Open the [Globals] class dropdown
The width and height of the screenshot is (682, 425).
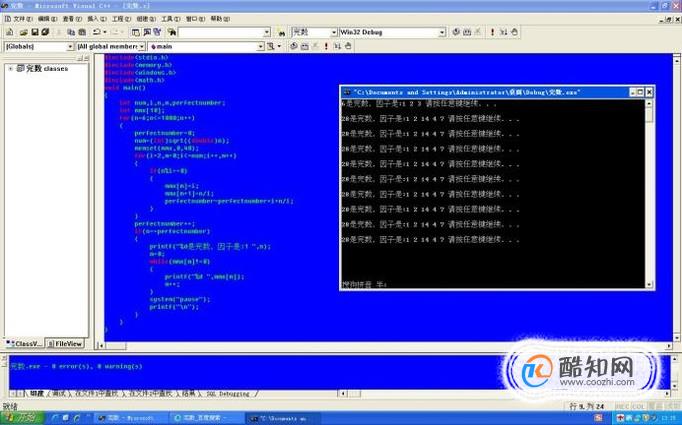(x=70, y=47)
